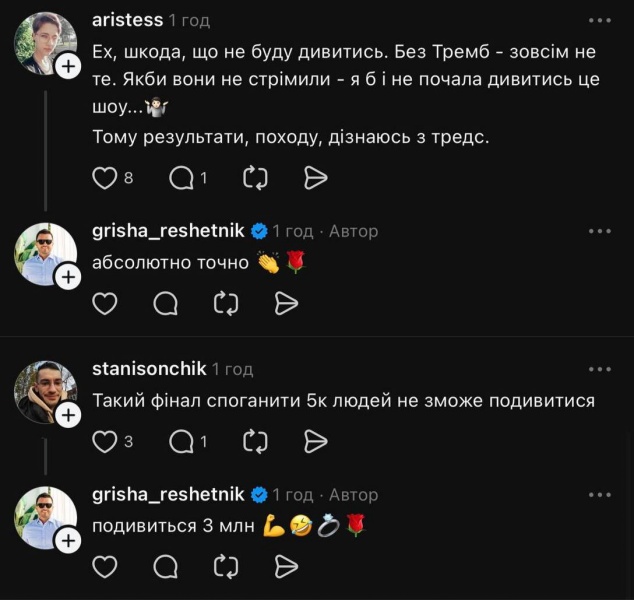Reply to the aristess comment
Viewport: 634px width, 600px height.
point(182,178)
